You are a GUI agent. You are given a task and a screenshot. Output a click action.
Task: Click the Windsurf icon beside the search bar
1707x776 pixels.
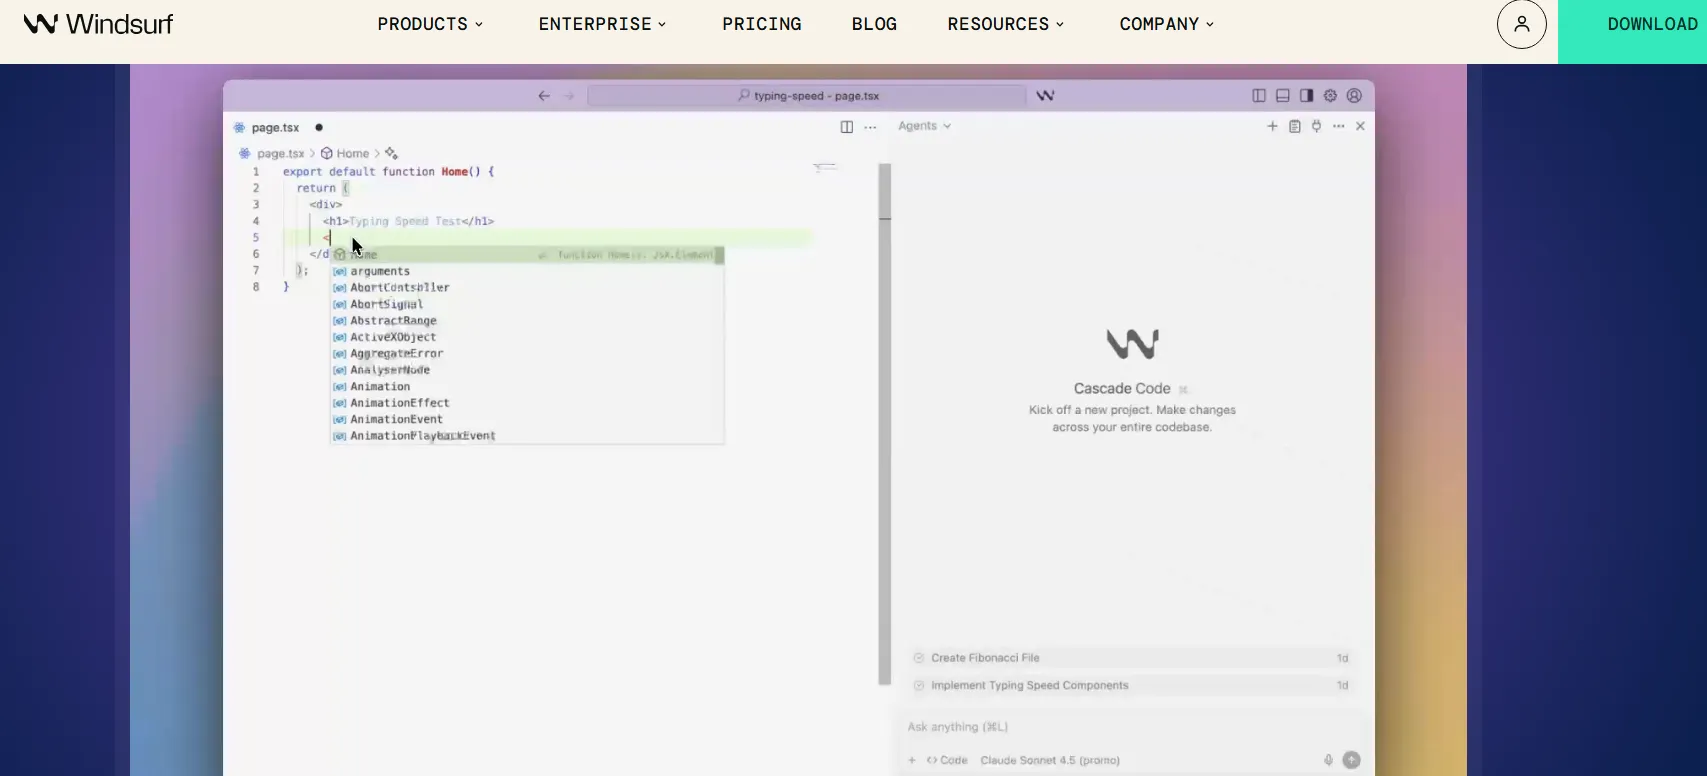tap(1045, 96)
